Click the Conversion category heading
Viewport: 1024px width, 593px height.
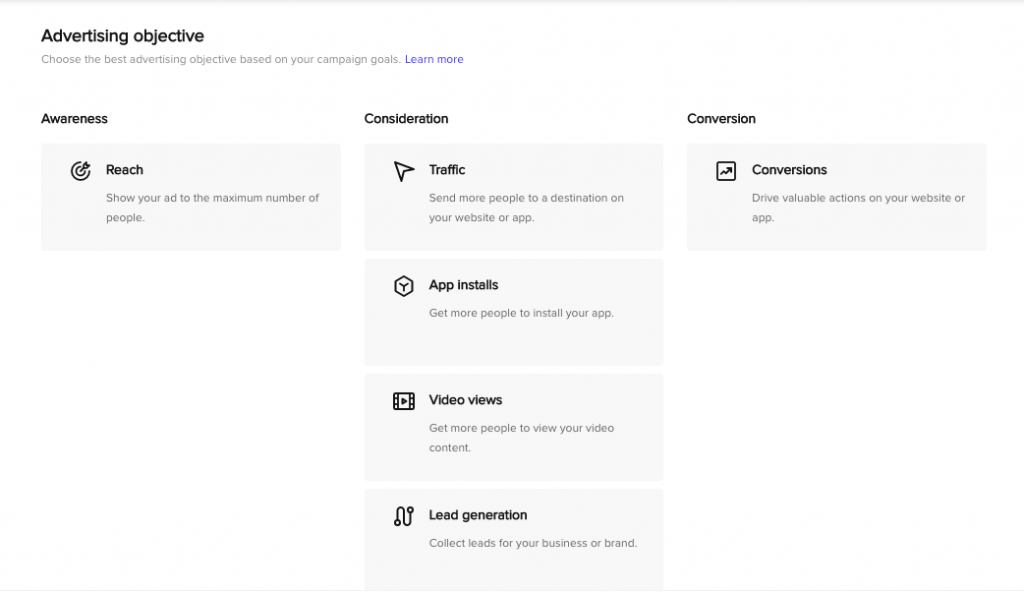tap(721, 119)
